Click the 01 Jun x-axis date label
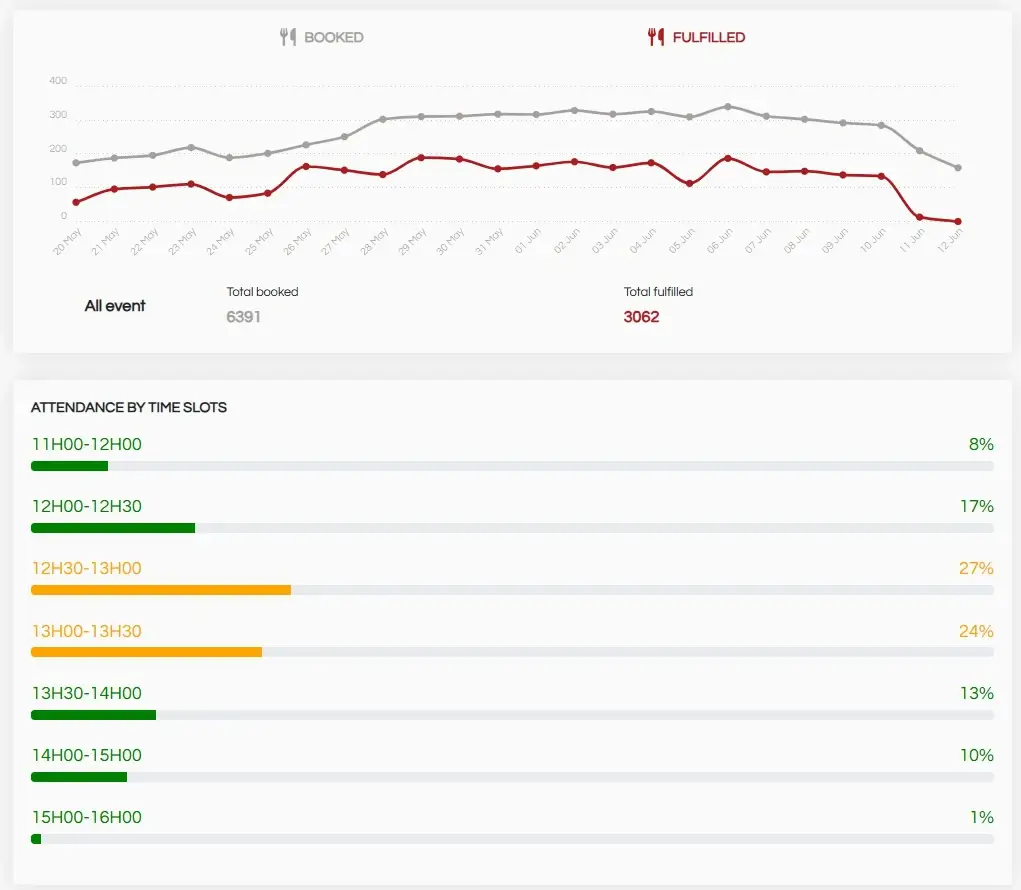 pos(527,242)
